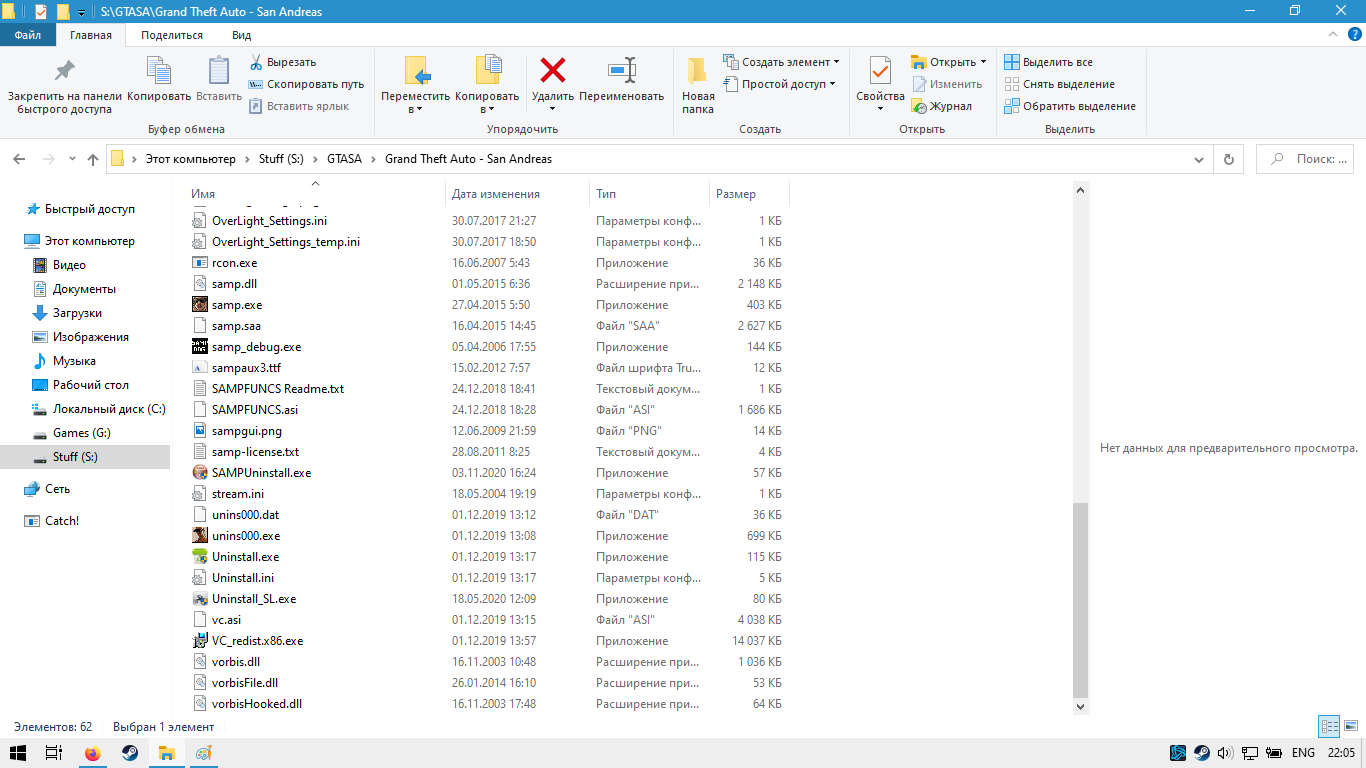This screenshot has width=1366, height=768.
Task: Click Copy path (Скопировать путь)
Action: click(306, 84)
